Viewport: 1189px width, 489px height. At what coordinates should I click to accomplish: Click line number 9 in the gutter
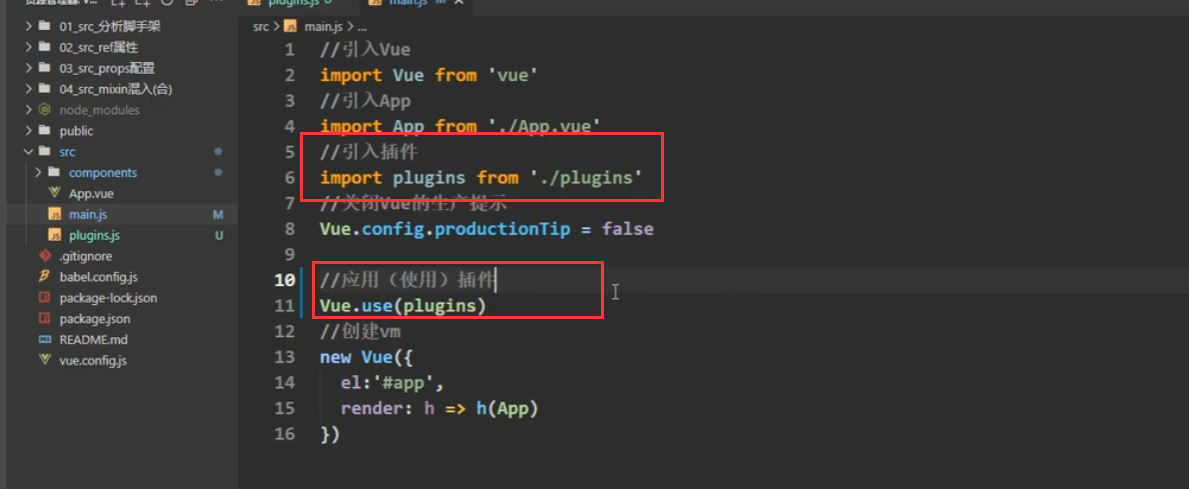pyautogui.click(x=289, y=255)
